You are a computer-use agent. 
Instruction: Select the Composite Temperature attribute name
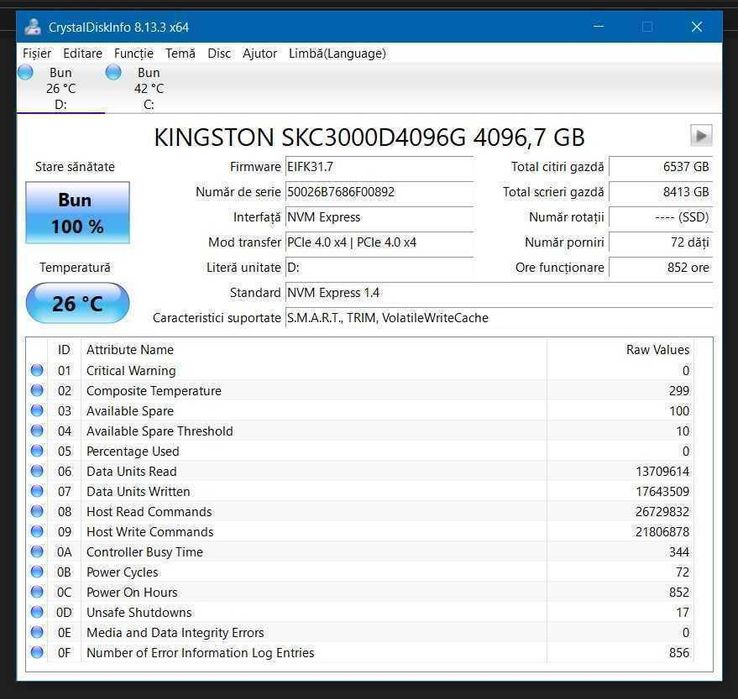point(153,391)
